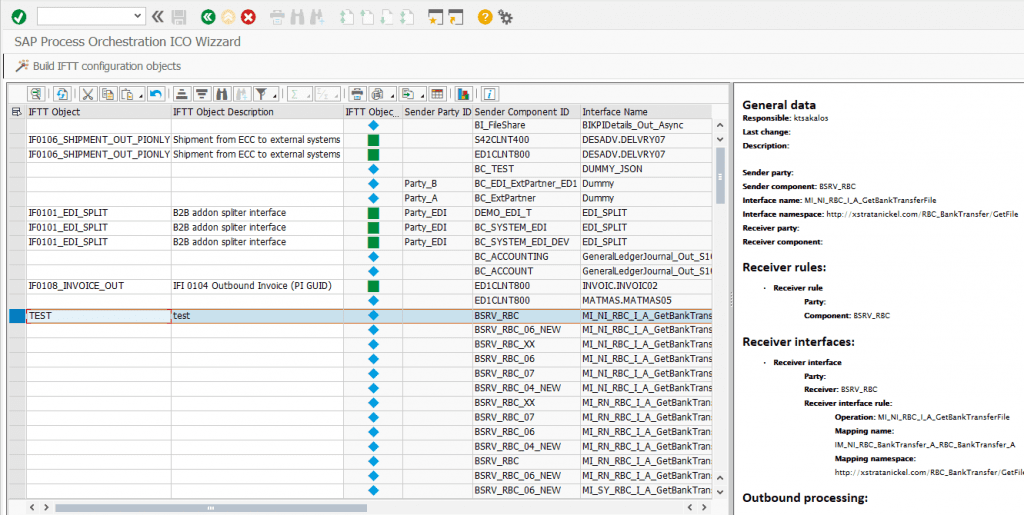Viewport: 1024px width, 515px height.
Task: Click the Interface Name column header
Action: pos(646,112)
